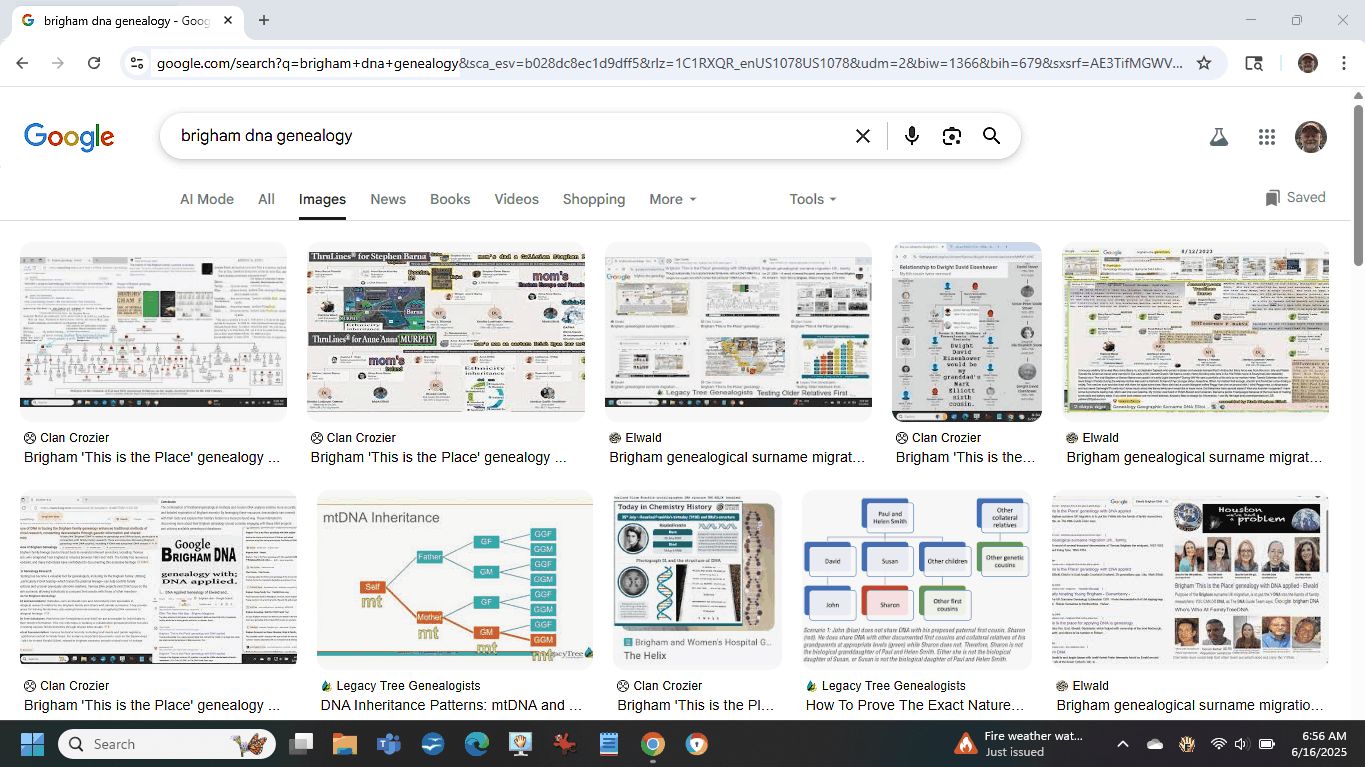Show hidden system tray icons chevron
Screen dimensions: 1365x767
1122,744
